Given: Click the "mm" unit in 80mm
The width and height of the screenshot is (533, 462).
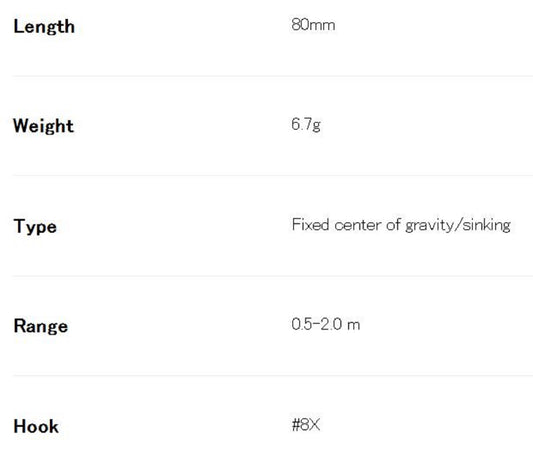Looking at the screenshot, I should (322, 26).
